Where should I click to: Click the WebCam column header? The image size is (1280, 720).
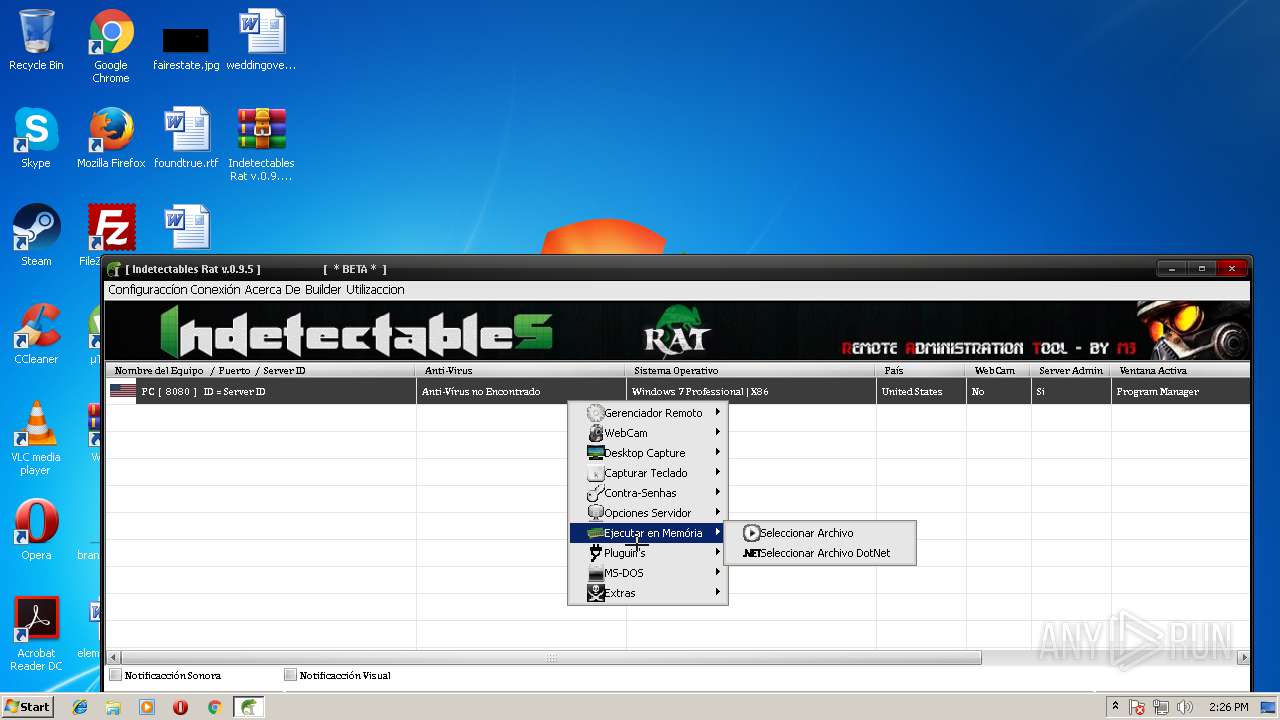(999, 371)
